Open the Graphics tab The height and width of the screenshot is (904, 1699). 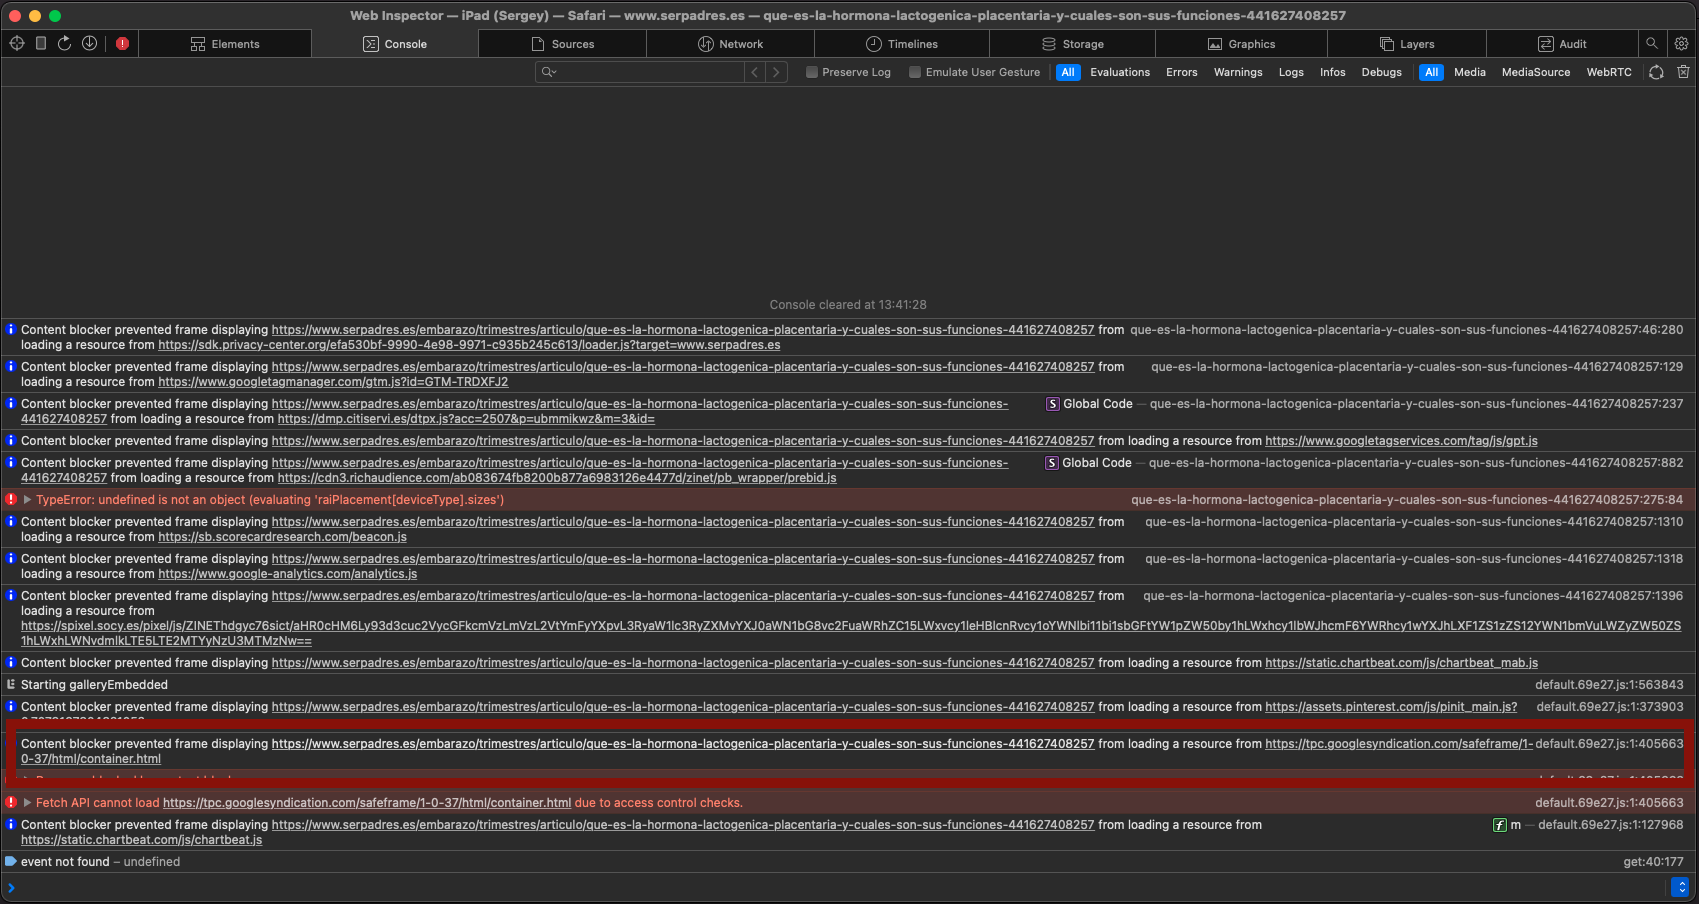tap(1242, 44)
